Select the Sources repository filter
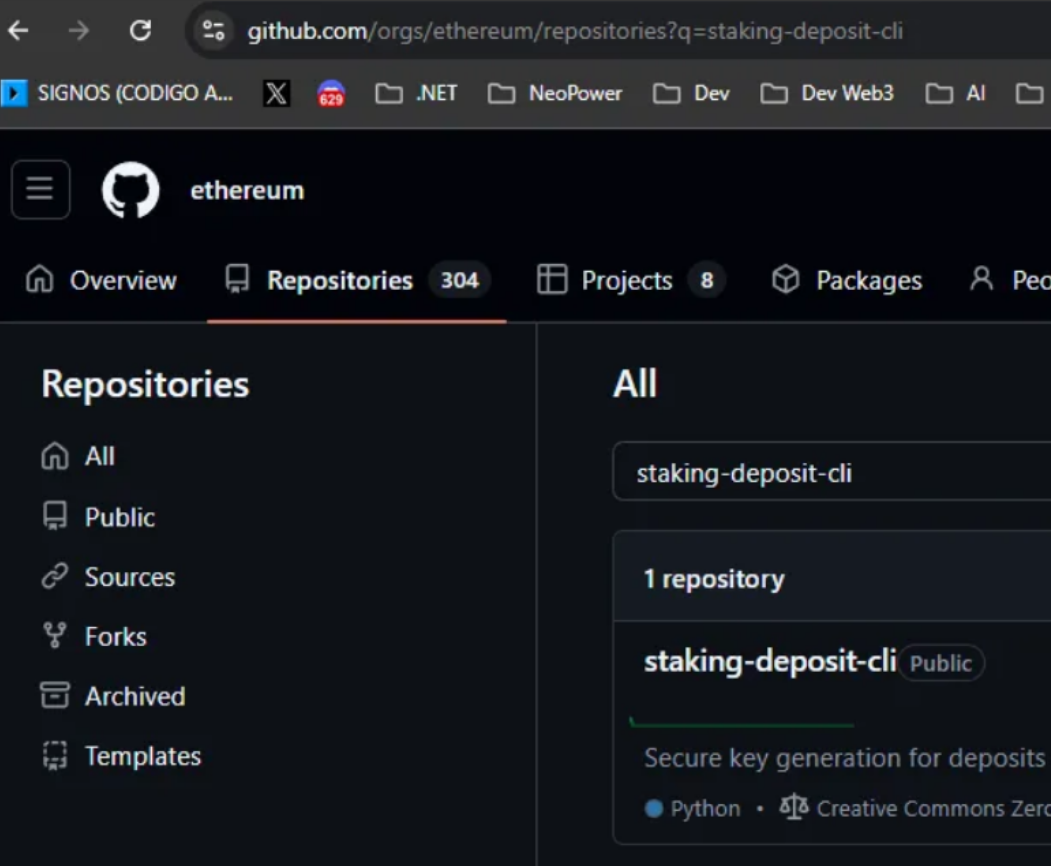This screenshot has width=1051, height=866. coord(128,577)
